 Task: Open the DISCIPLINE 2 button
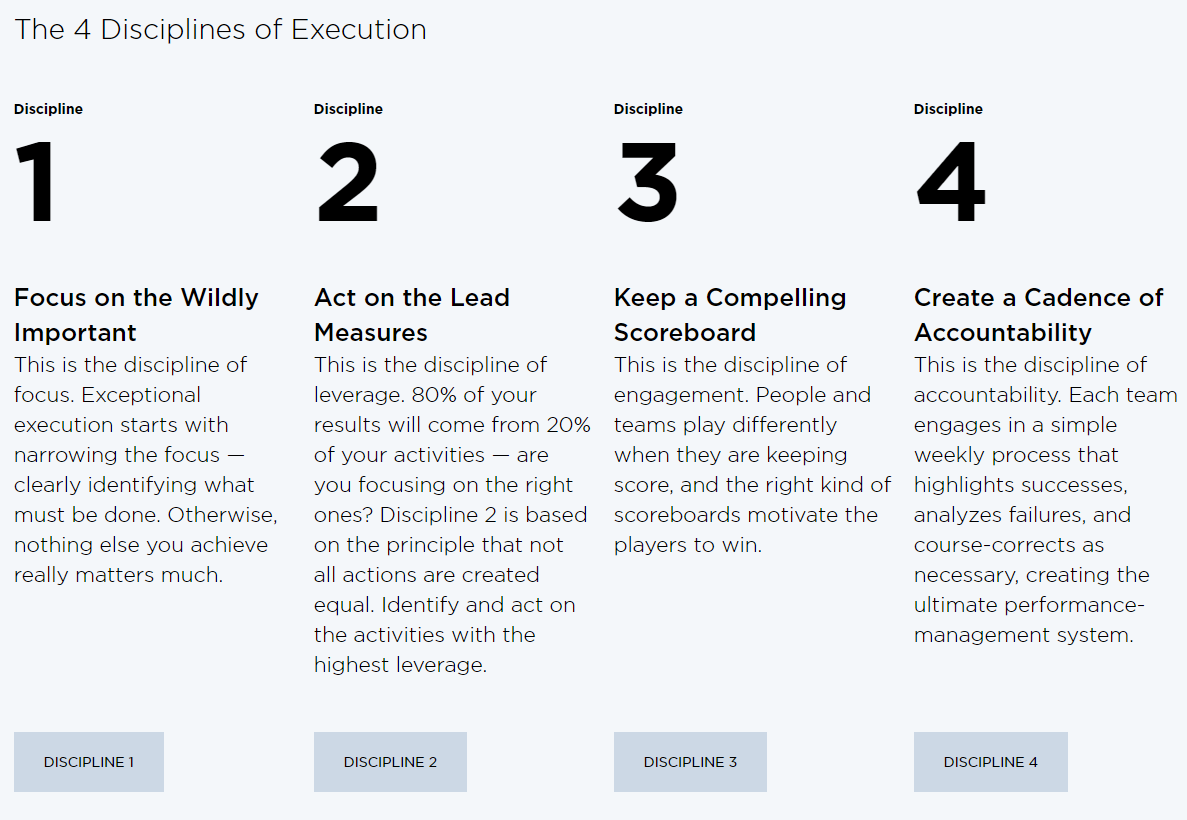click(x=390, y=762)
